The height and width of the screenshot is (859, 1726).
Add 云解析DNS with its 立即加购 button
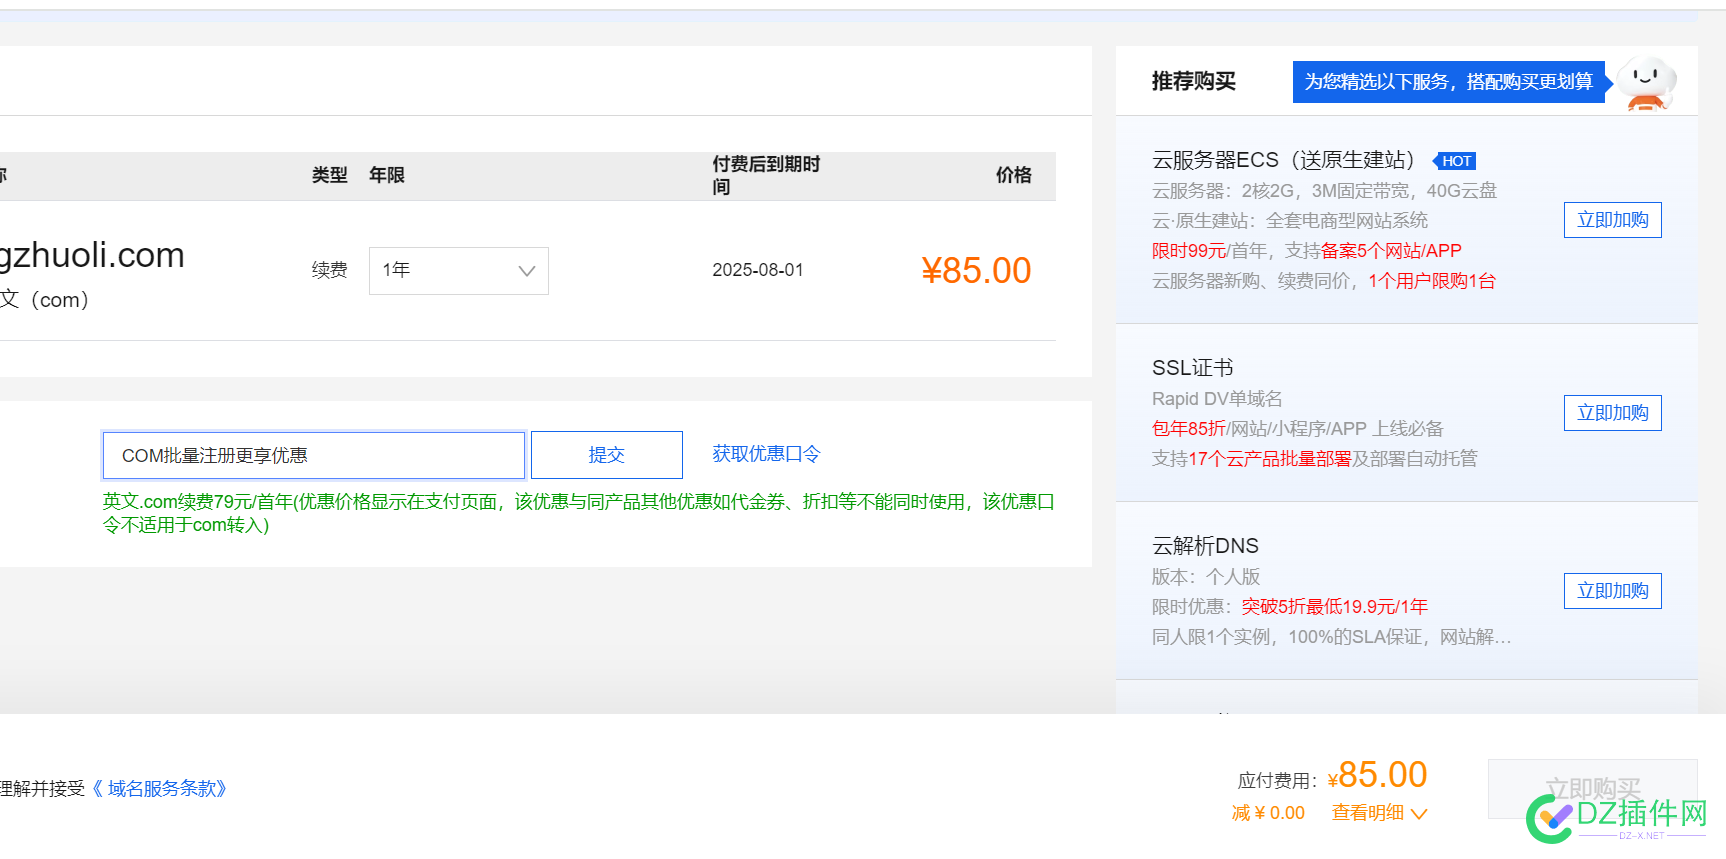(x=1612, y=591)
